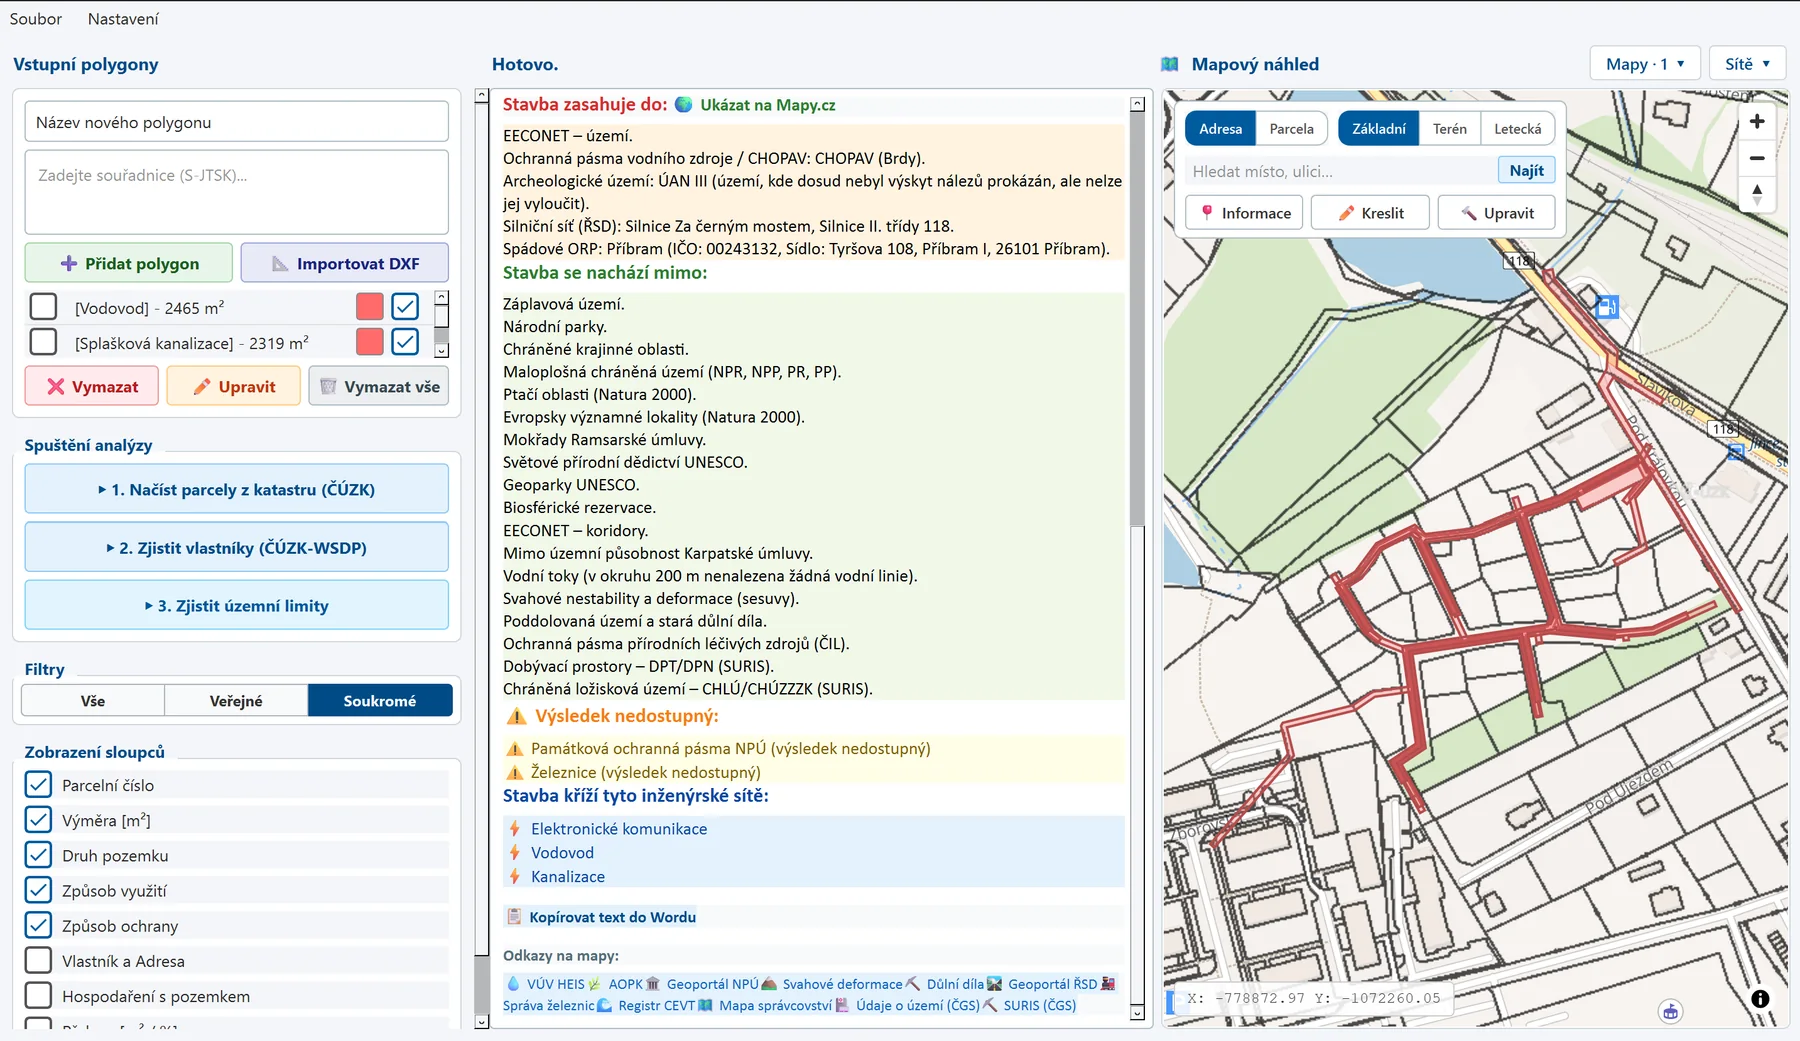Open the Mapy · 1 dropdown
The image size is (1800, 1041).
click(1645, 64)
